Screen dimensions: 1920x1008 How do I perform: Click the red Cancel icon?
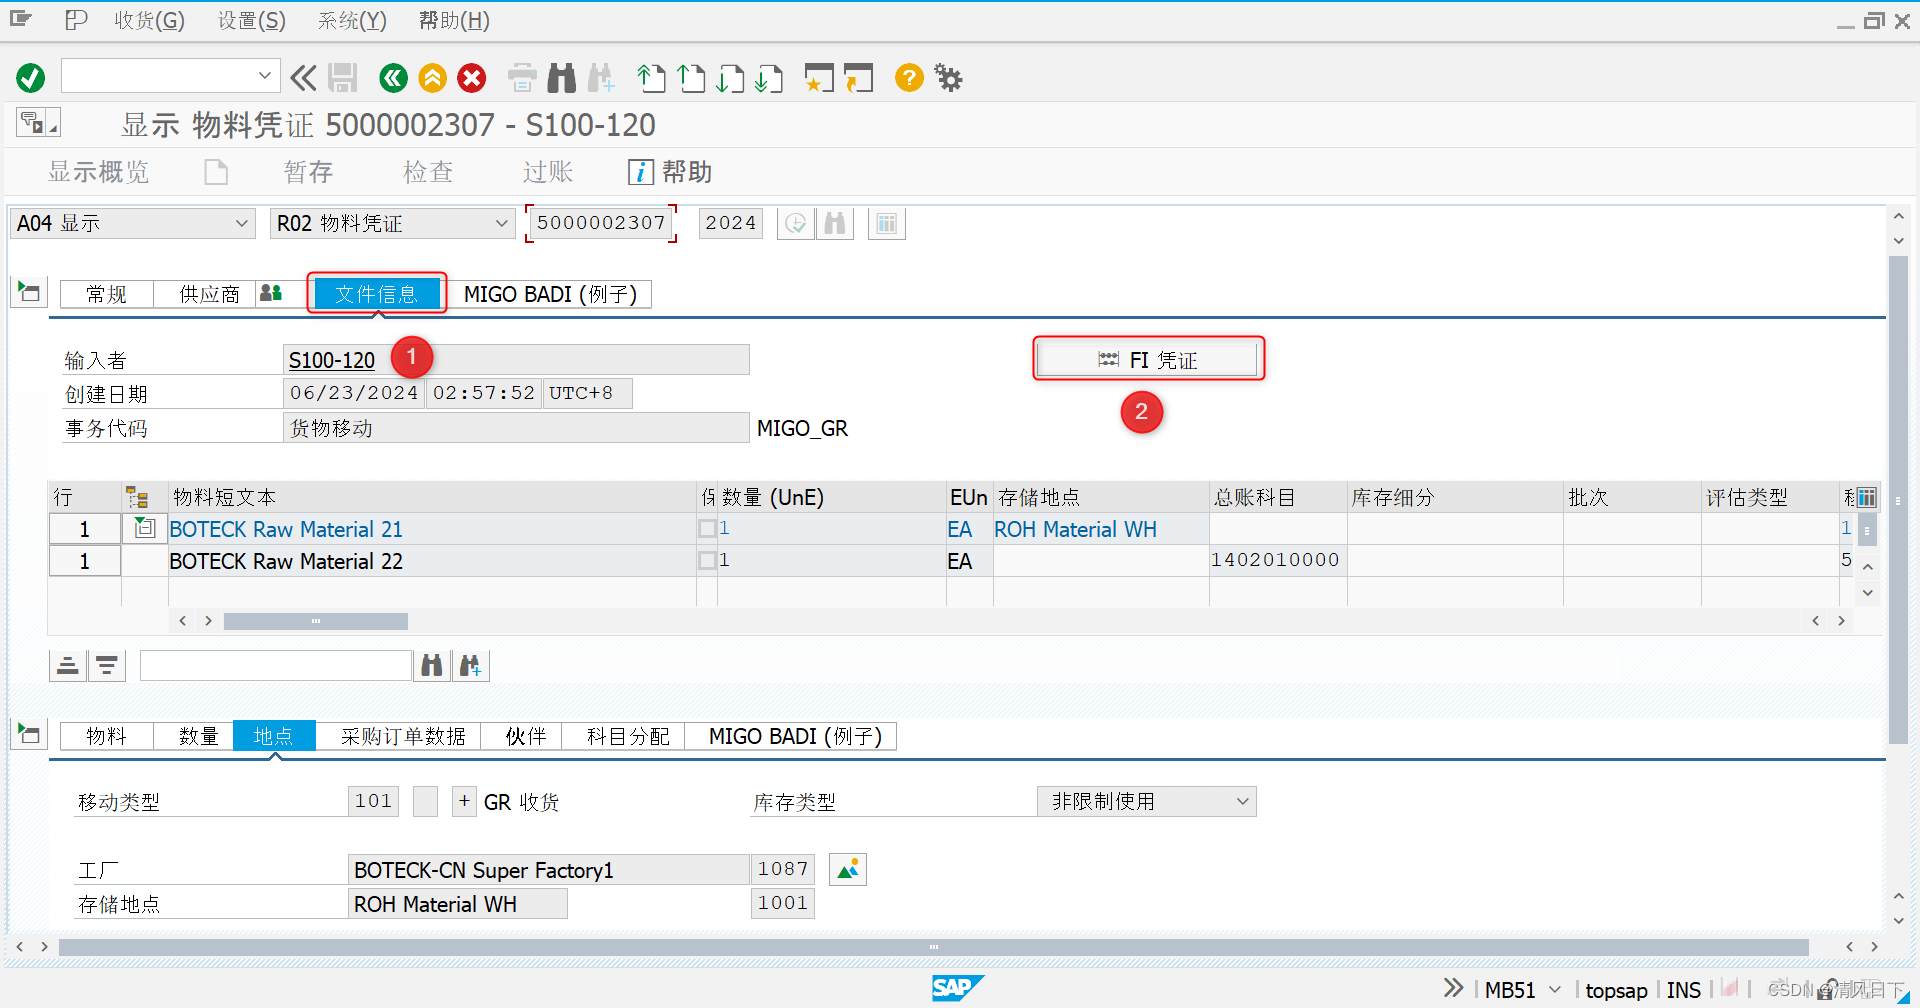(x=472, y=77)
